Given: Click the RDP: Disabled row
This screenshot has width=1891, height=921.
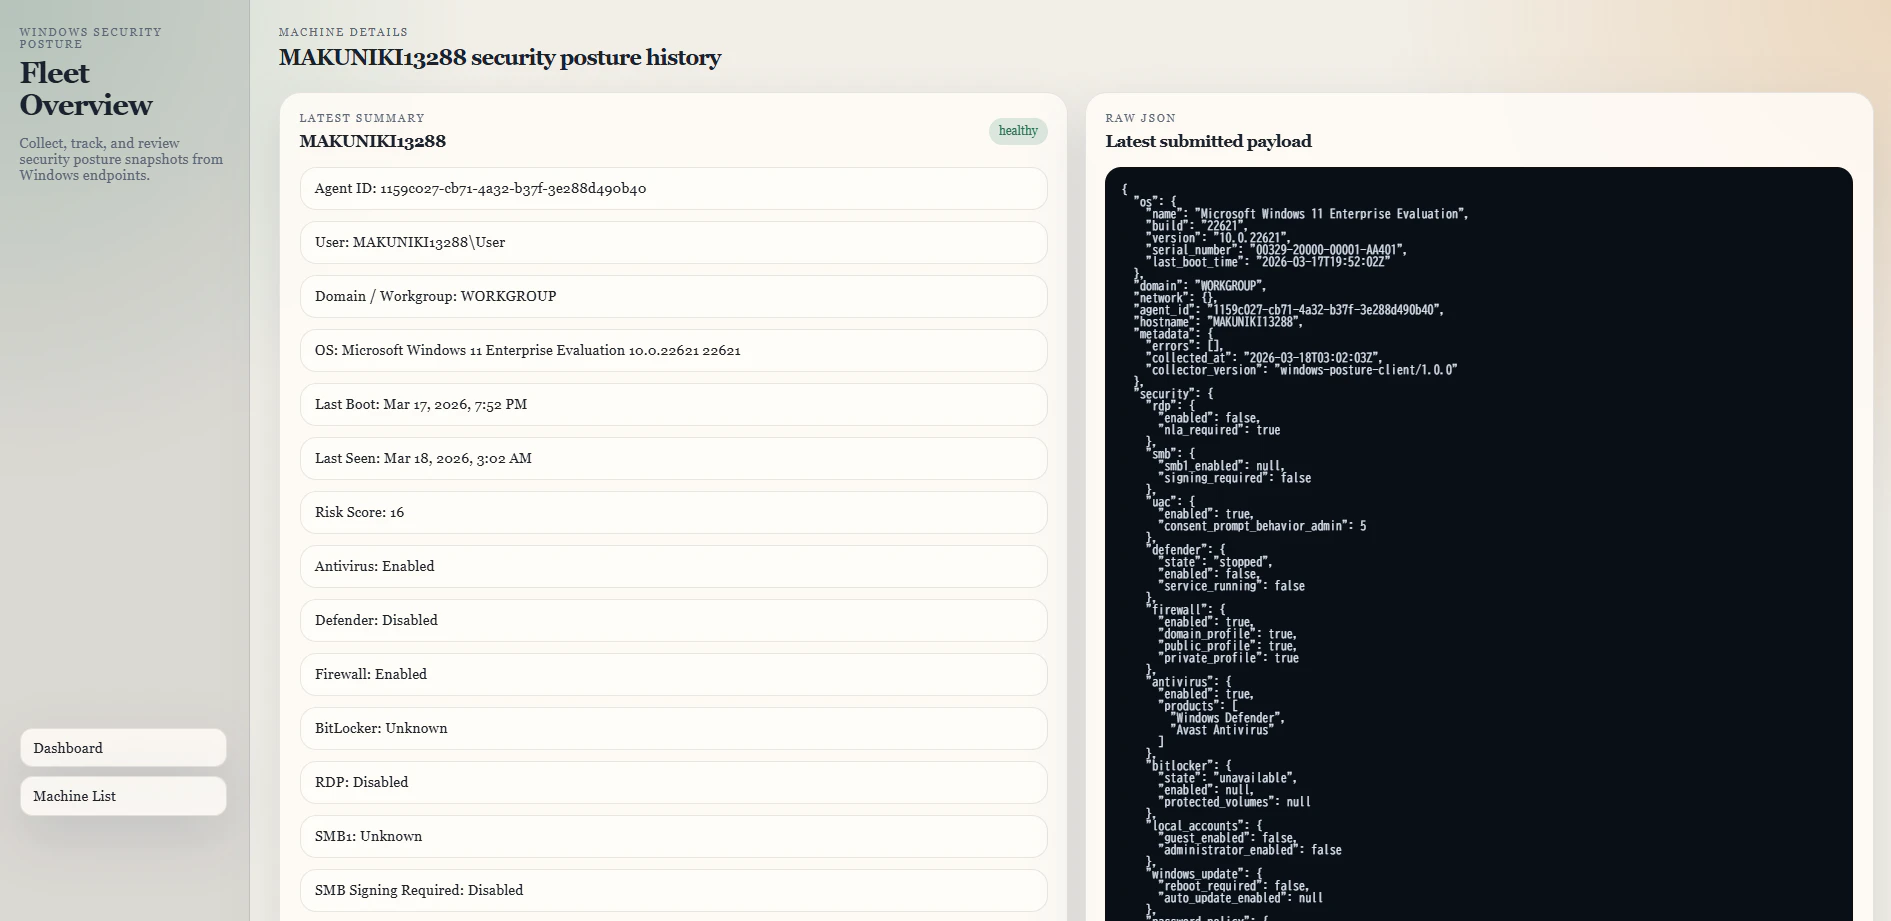Looking at the screenshot, I should pyautogui.click(x=673, y=783).
